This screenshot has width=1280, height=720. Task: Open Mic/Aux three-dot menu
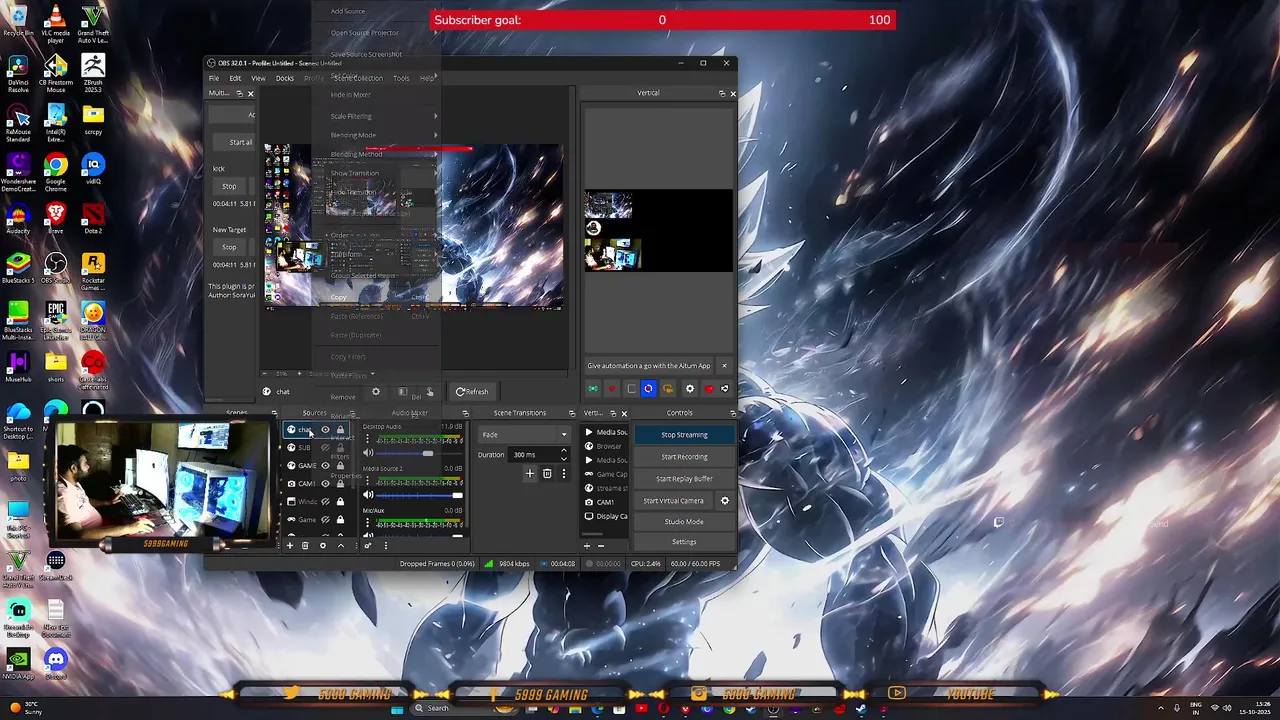click(x=367, y=523)
